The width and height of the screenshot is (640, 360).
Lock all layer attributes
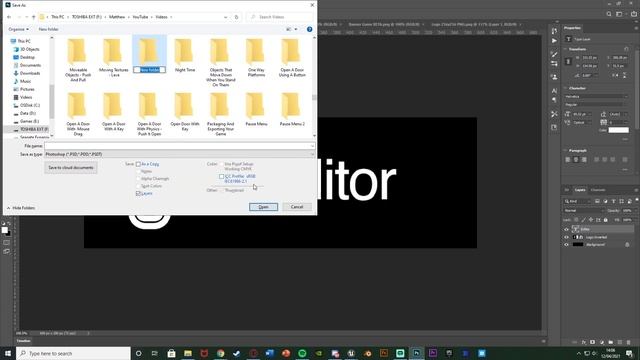point(606,220)
